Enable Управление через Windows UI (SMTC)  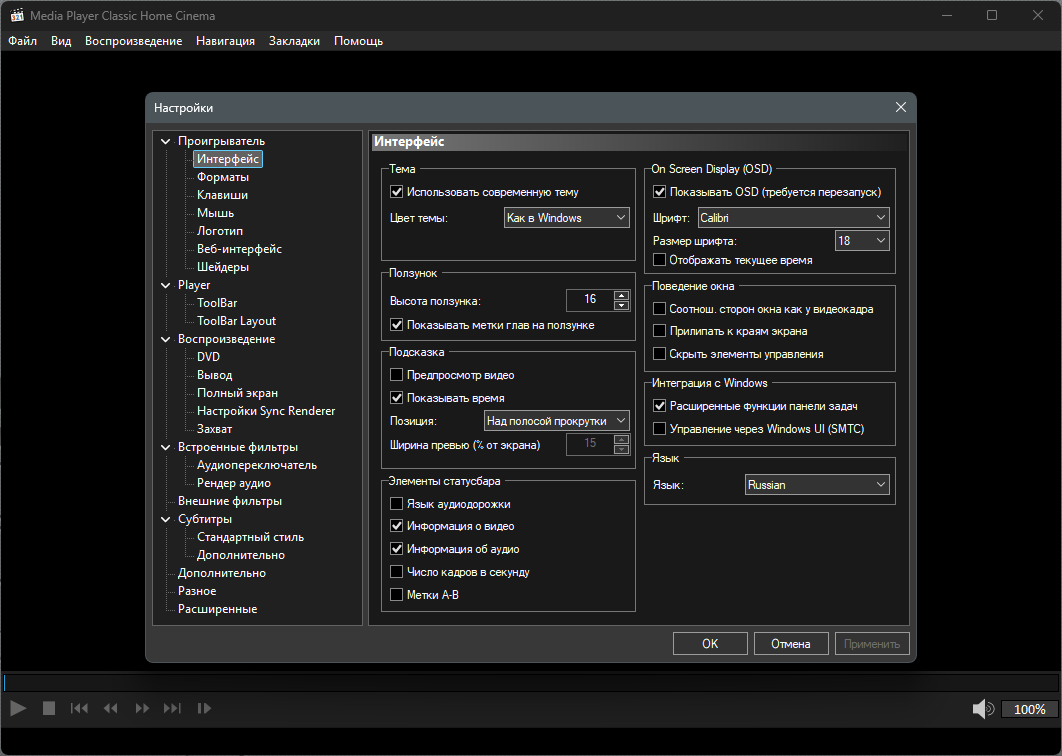[659, 428]
